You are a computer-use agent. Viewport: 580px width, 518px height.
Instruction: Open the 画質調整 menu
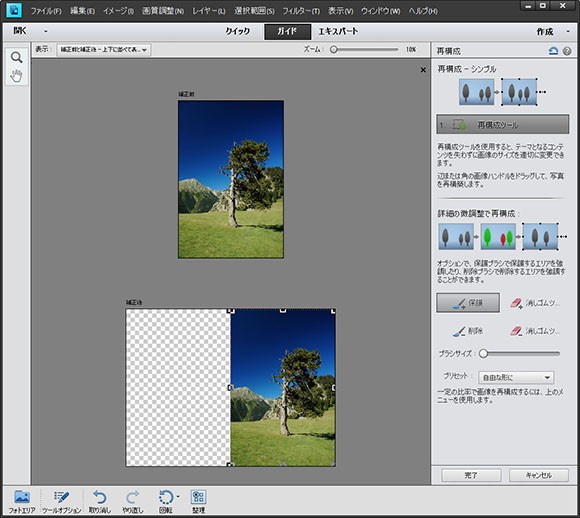[163, 11]
